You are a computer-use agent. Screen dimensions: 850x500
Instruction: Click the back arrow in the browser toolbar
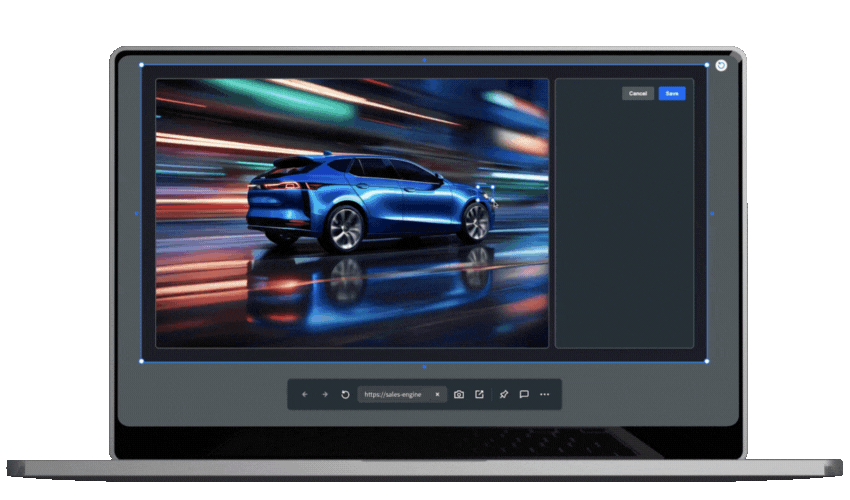point(305,395)
